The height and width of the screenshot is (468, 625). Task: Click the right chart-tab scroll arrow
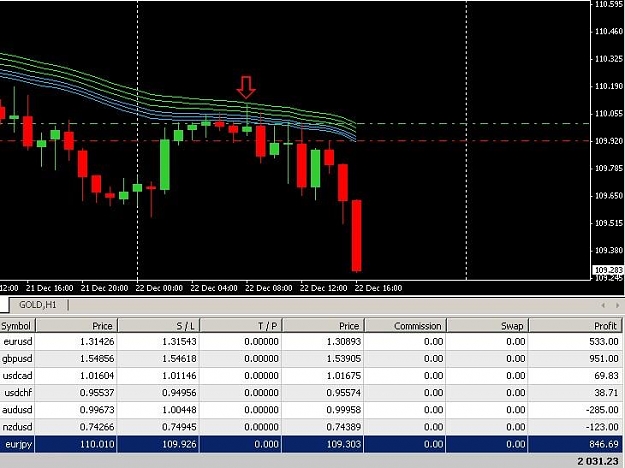pyautogui.click(x=617, y=305)
